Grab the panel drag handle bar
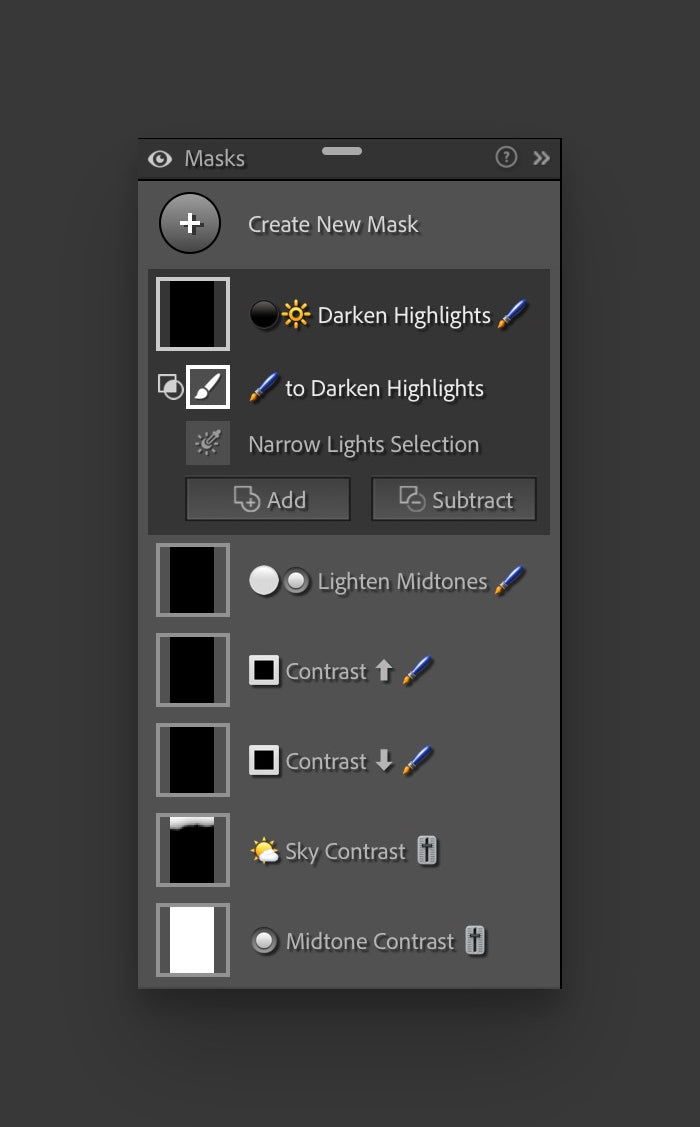 pyautogui.click(x=342, y=151)
